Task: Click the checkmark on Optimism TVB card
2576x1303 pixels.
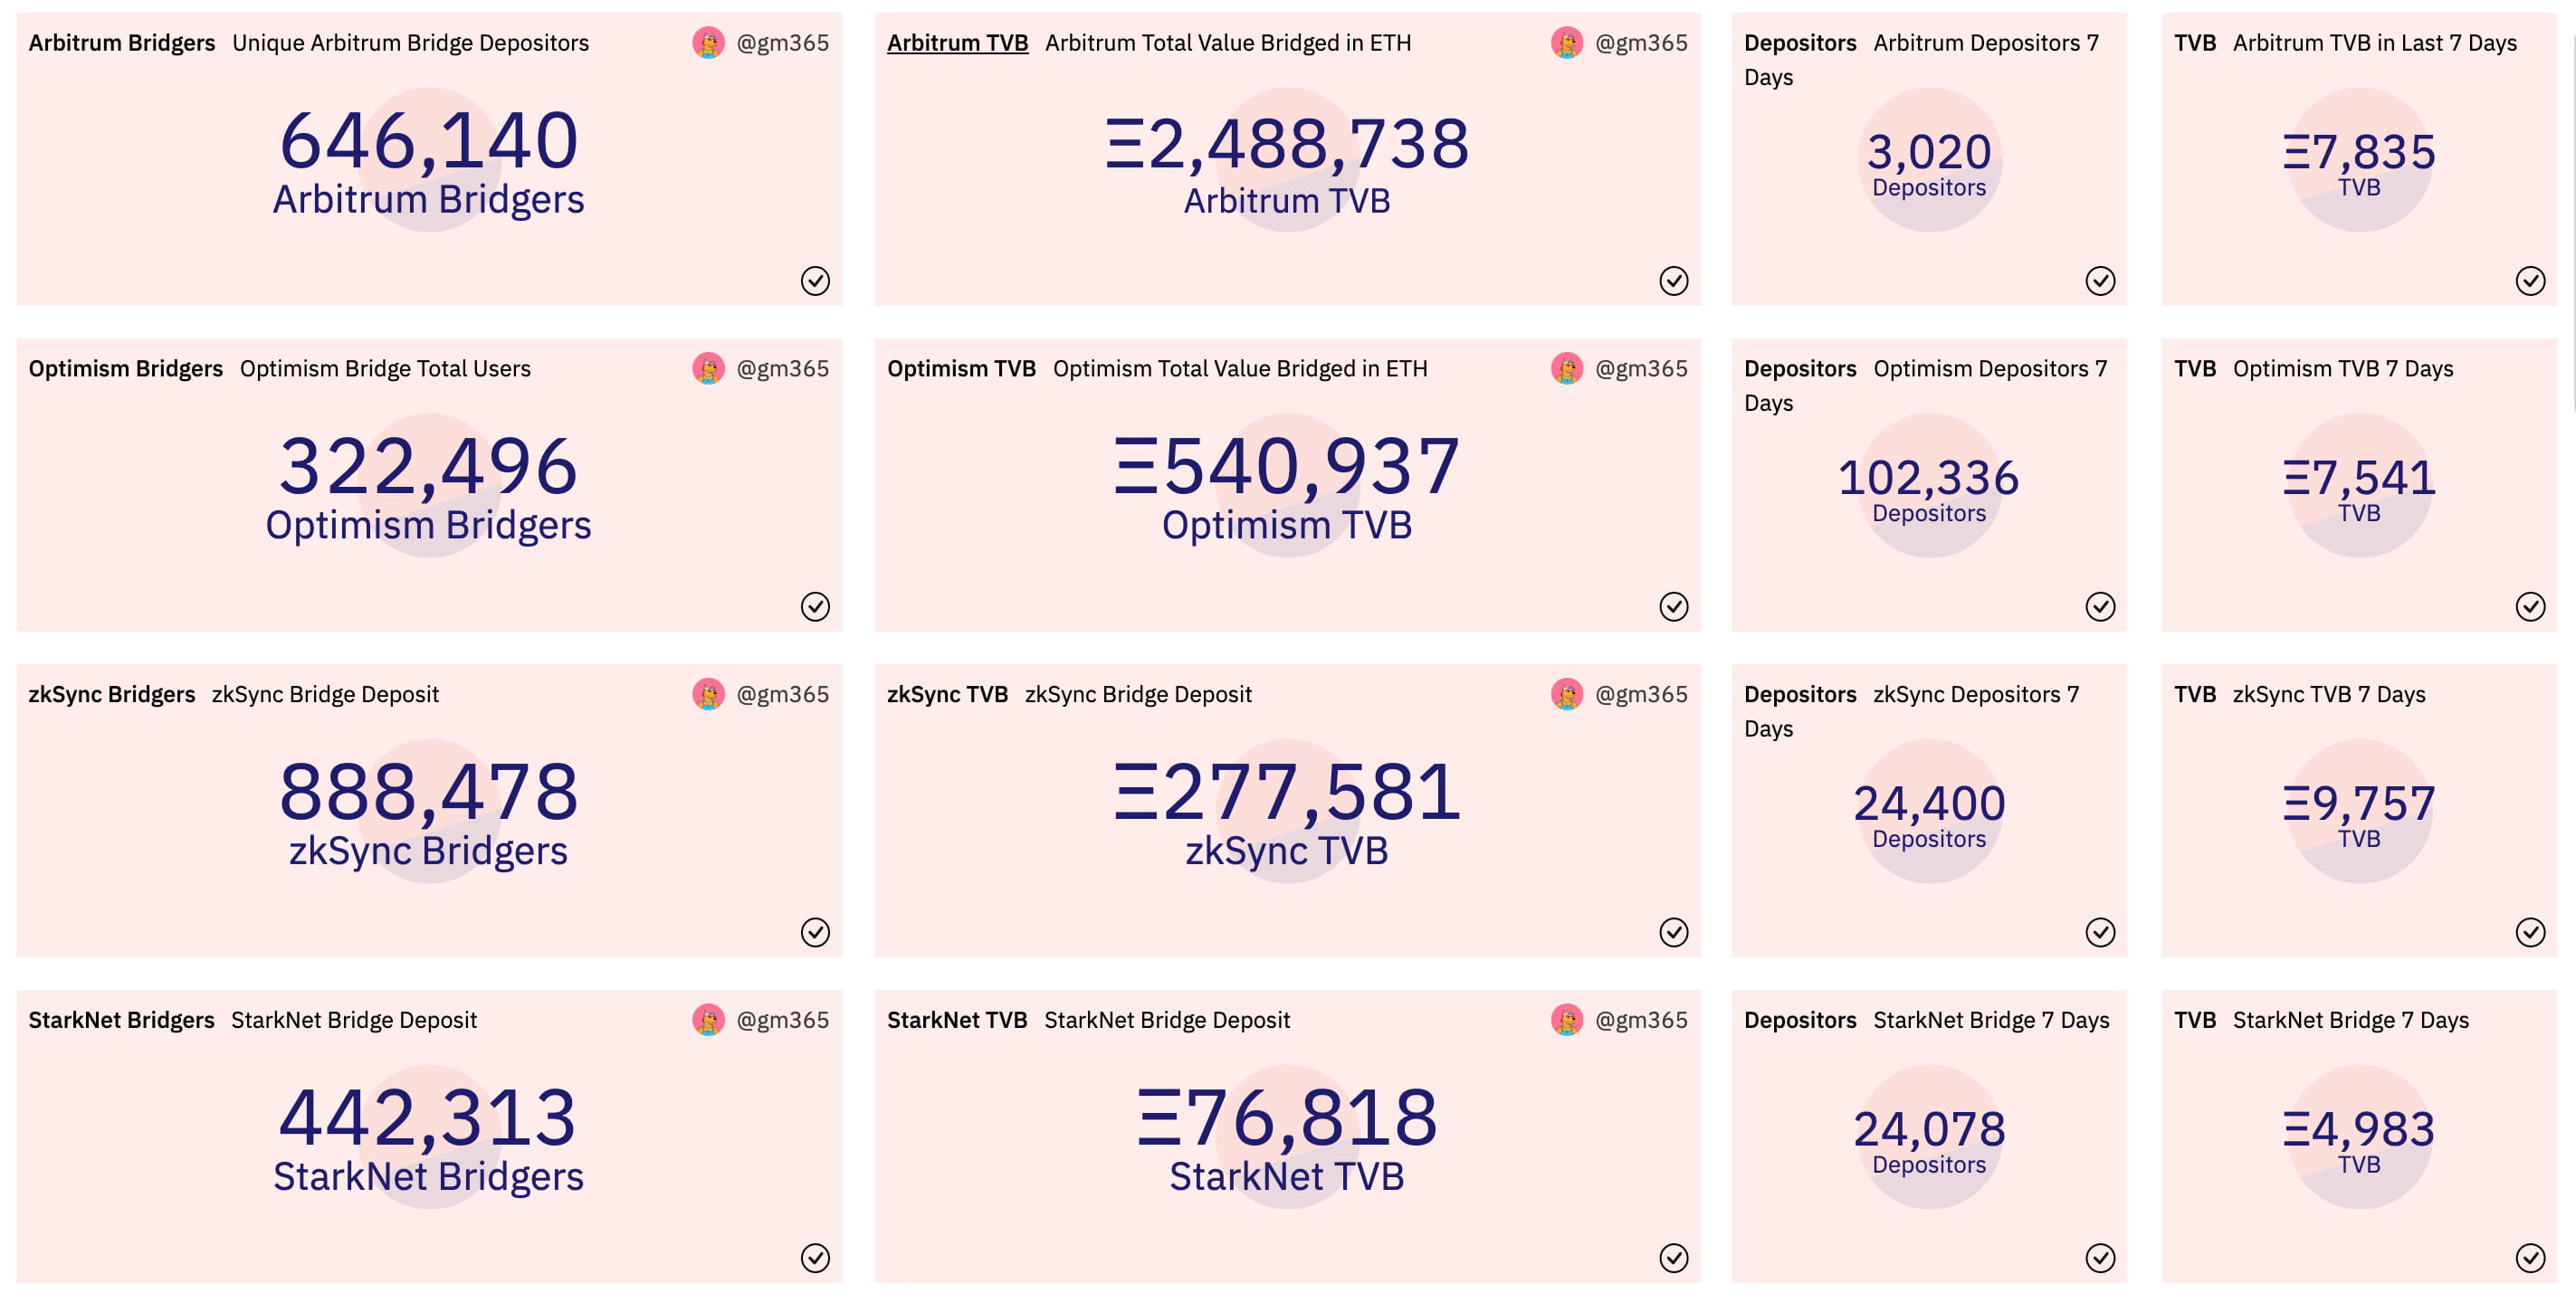Action: (x=1673, y=606)
